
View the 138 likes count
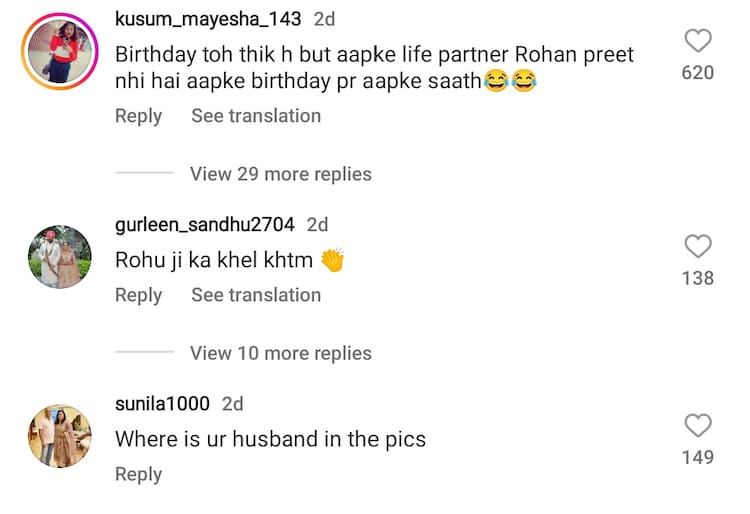click(x=697, y=278)
